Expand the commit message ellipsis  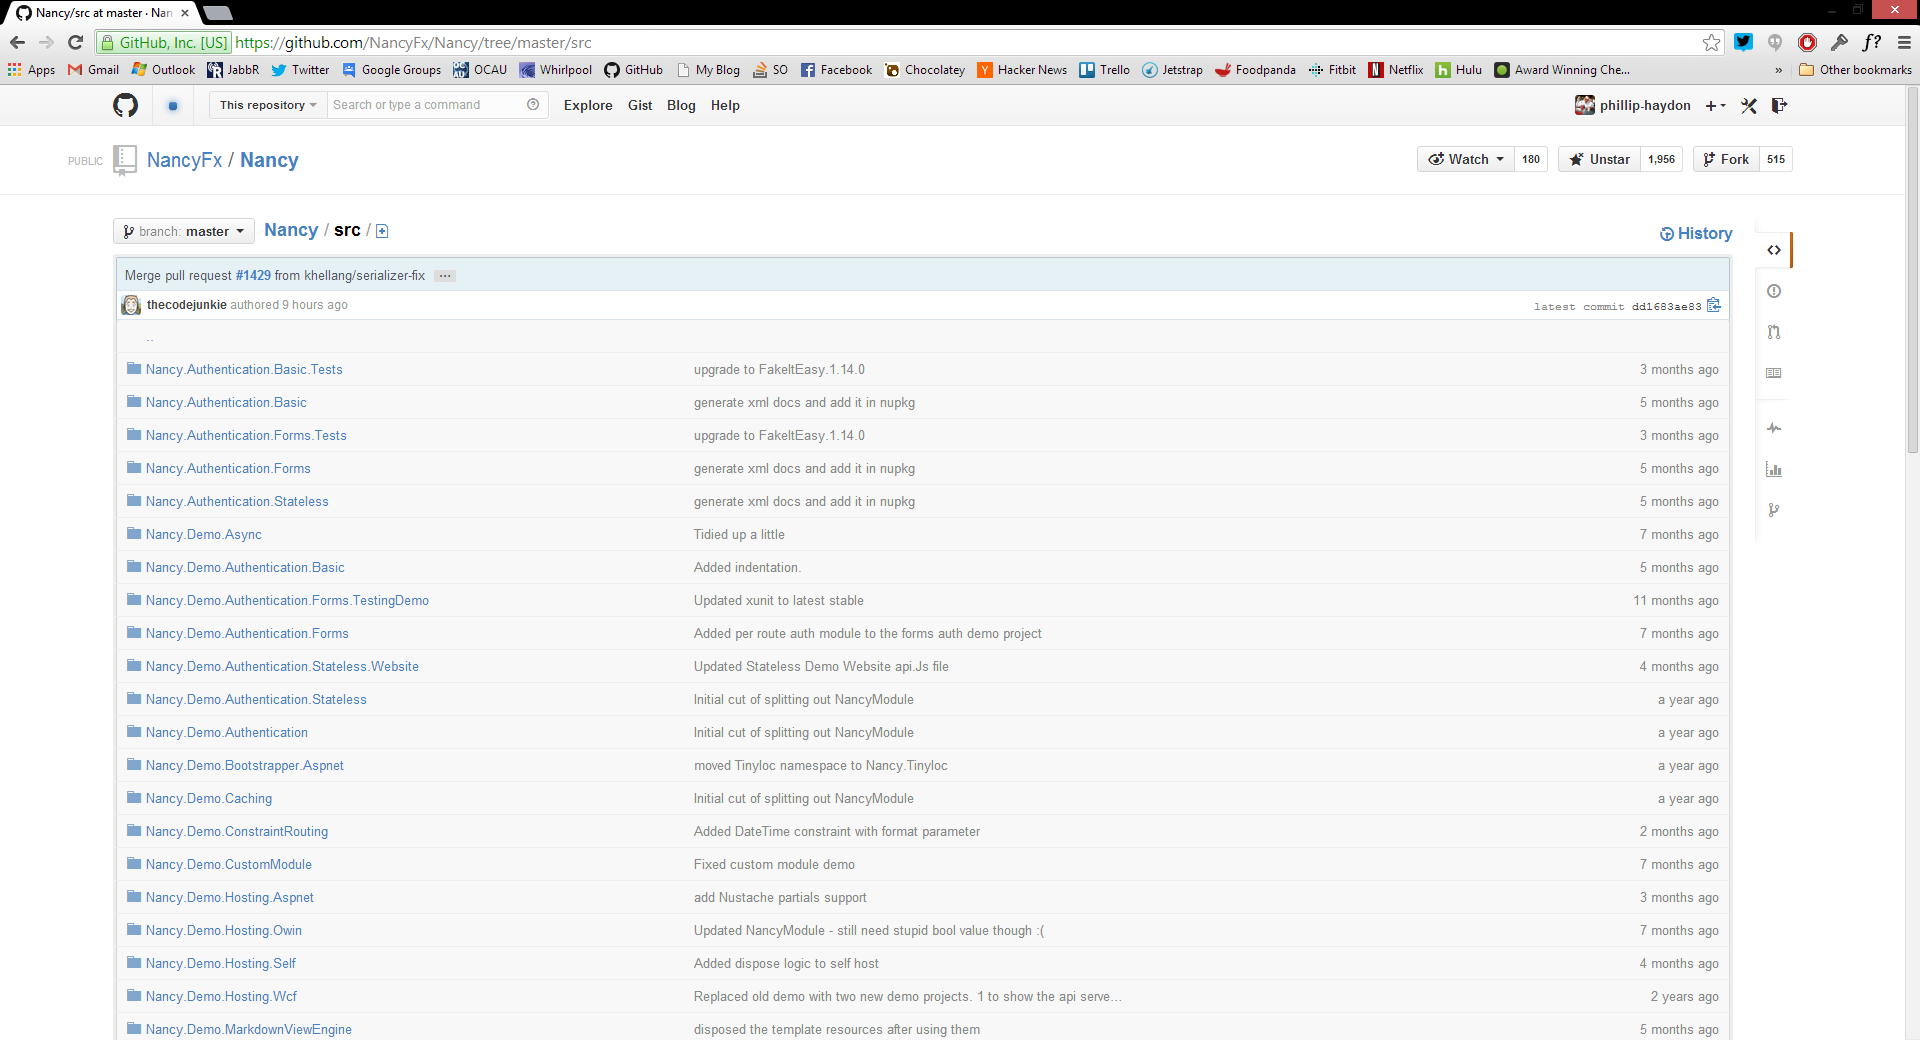(x=445, y=276)
